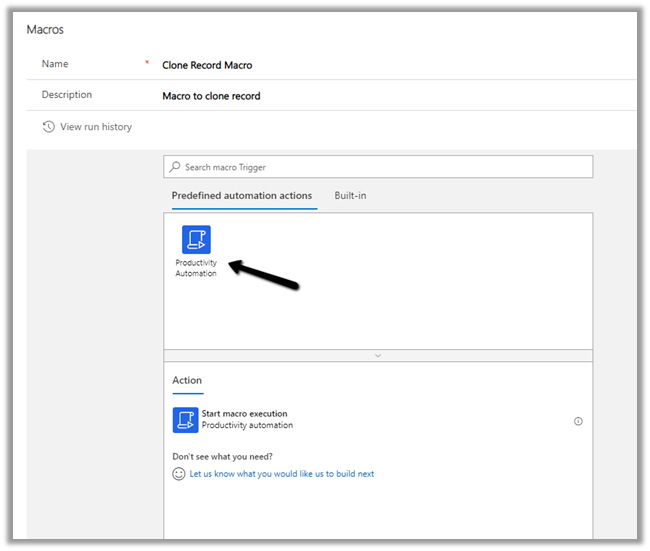Focus the Search macro Trigger field
Image resolution: width=650 pixels, height=551 pixels.
385,167
